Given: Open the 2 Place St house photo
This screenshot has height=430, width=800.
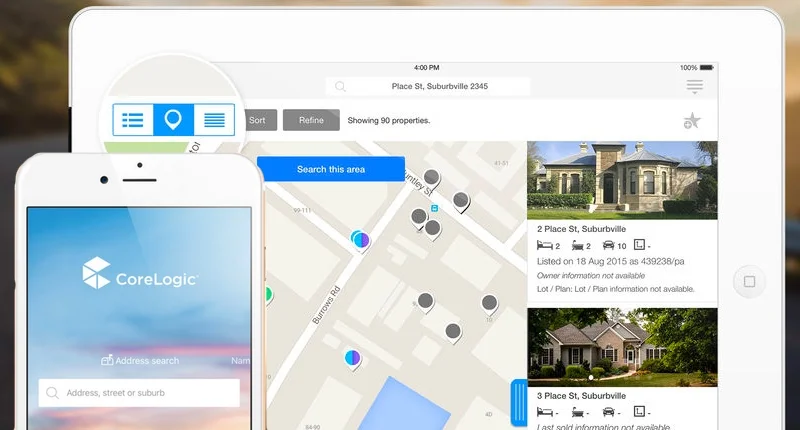Looking at the screenshot, I should point(622,180).
